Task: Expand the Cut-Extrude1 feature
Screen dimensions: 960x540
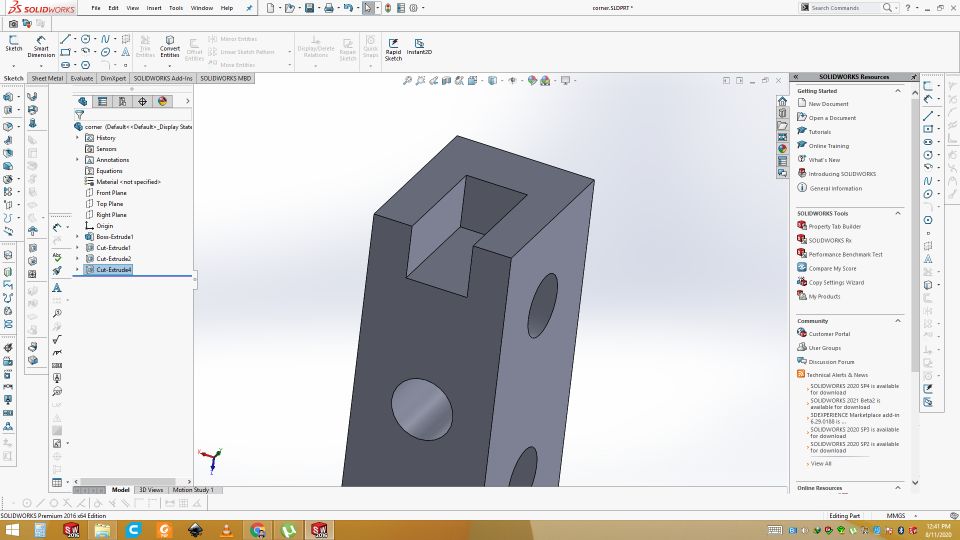Action: (78, 248)
